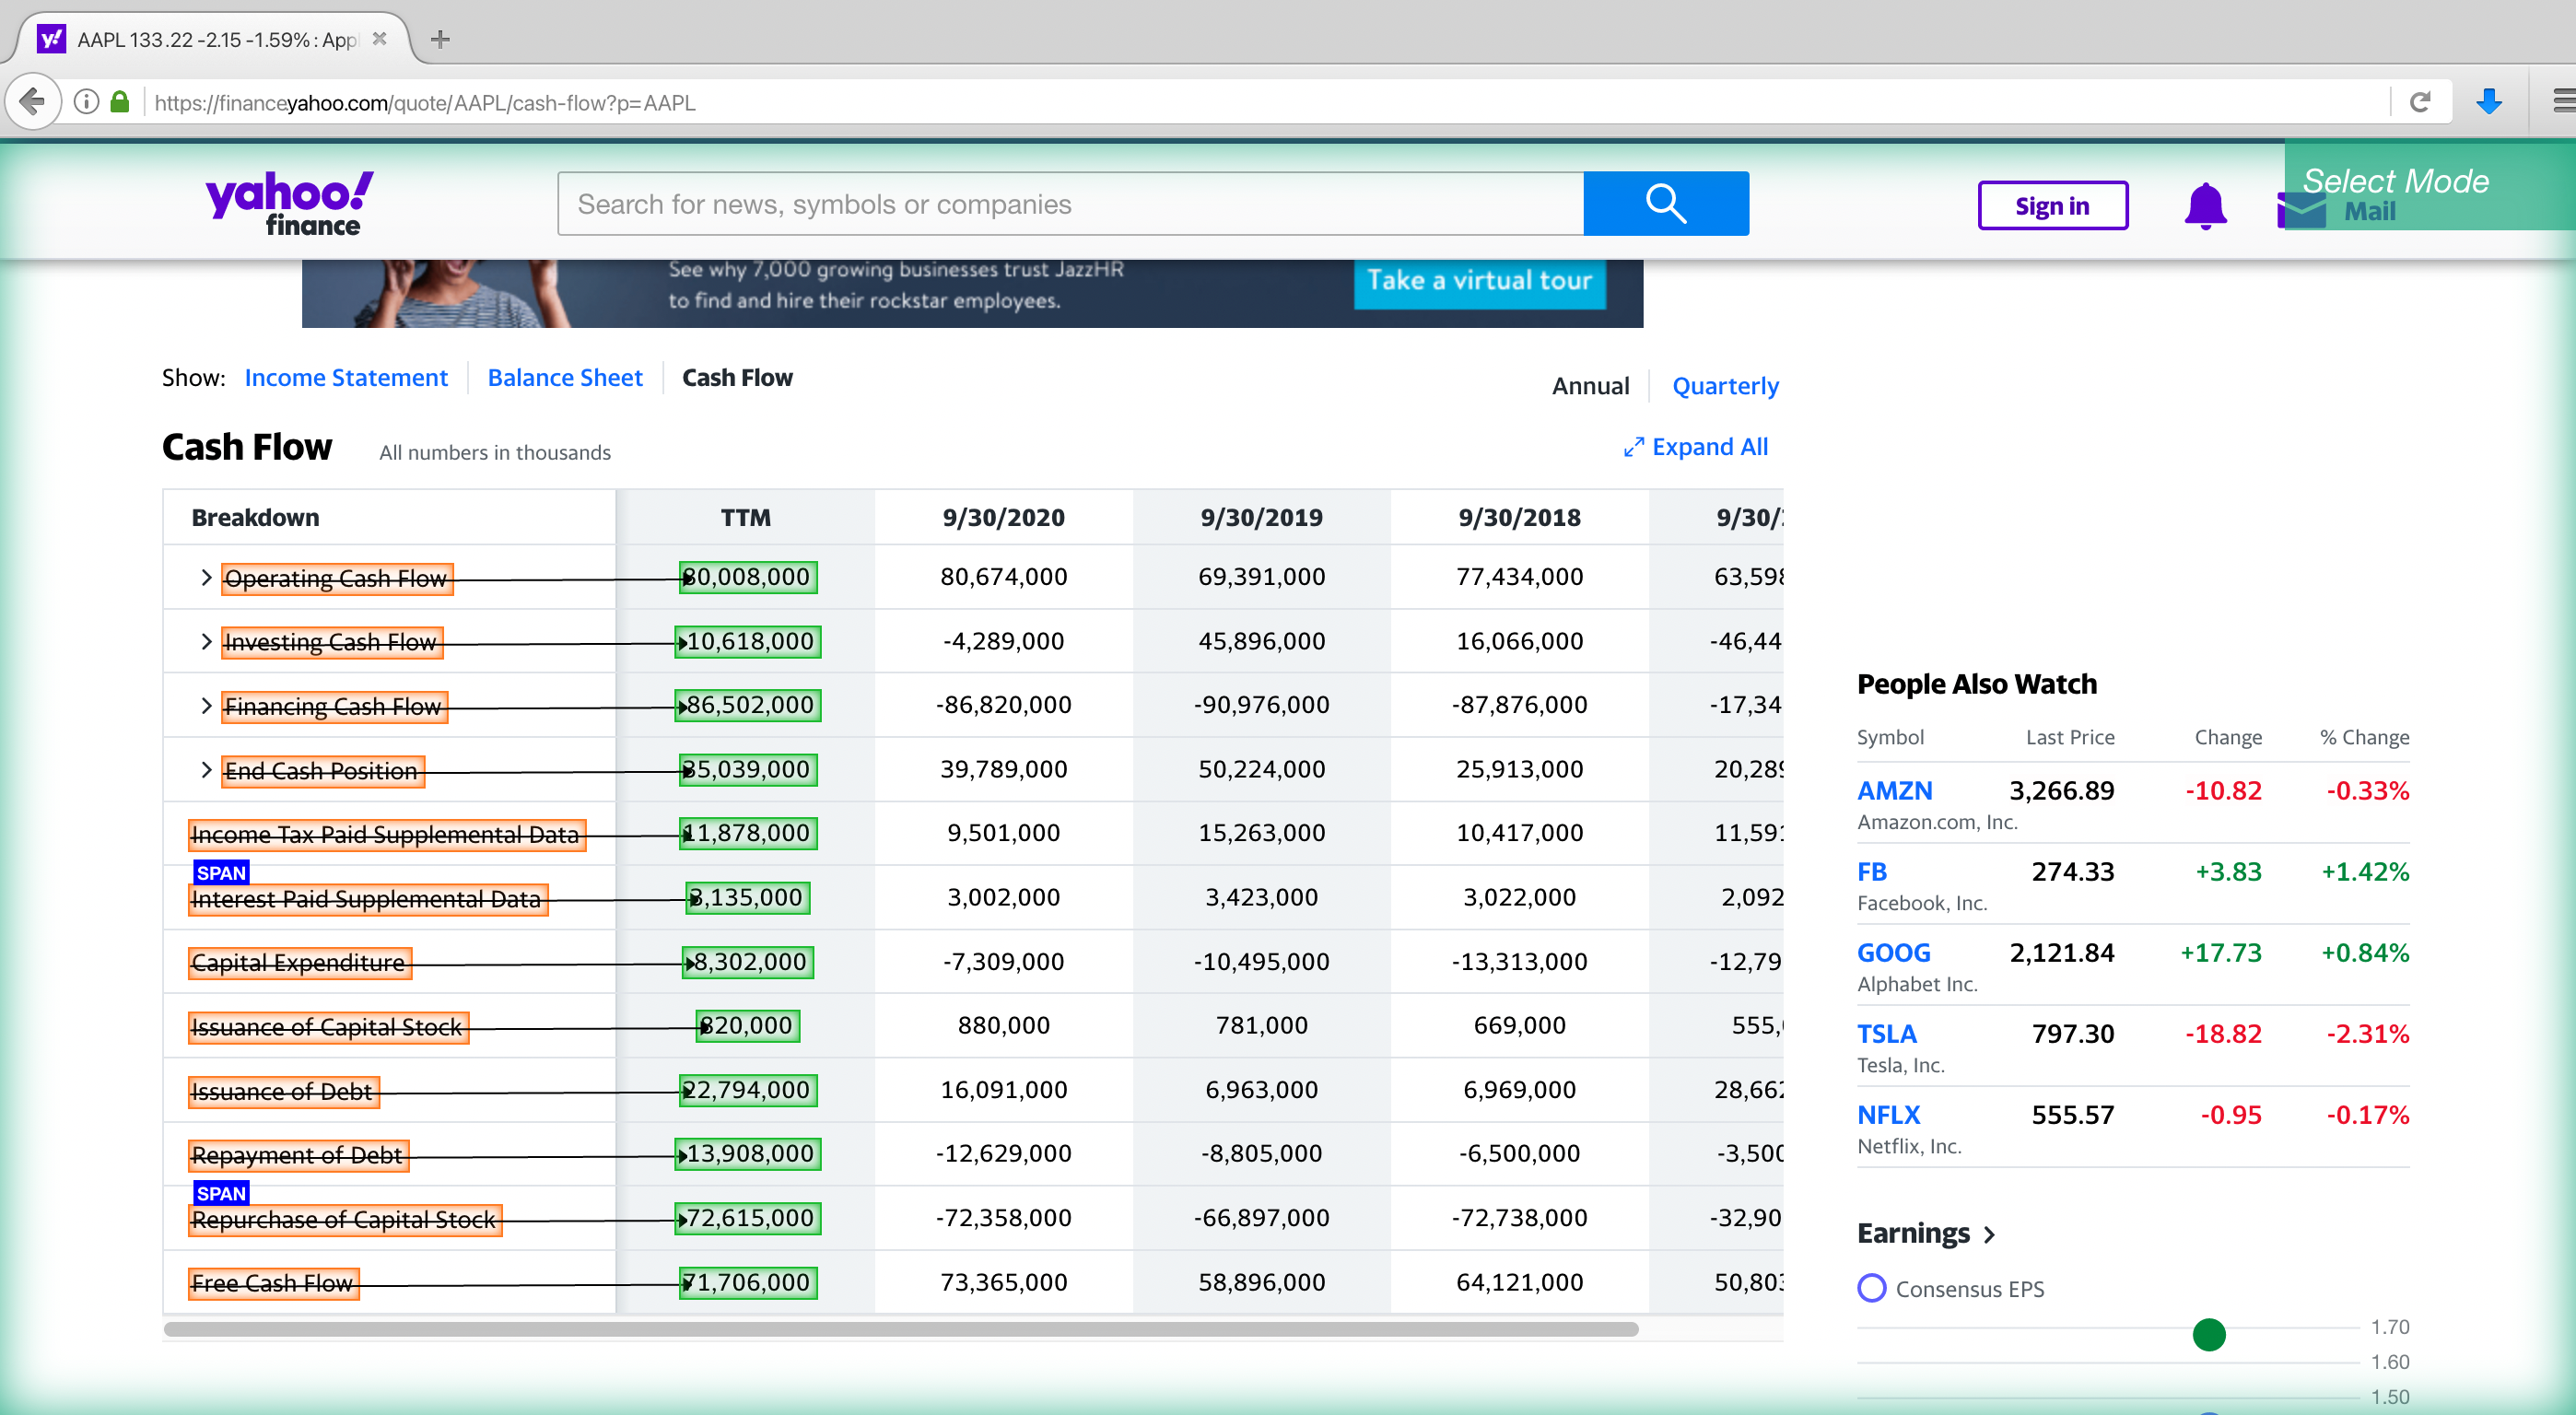Click the 25,913,000 end cash position cell
This screenshot has width=2576, height=1415.
pyautogui.click(x=1519, y=769)
